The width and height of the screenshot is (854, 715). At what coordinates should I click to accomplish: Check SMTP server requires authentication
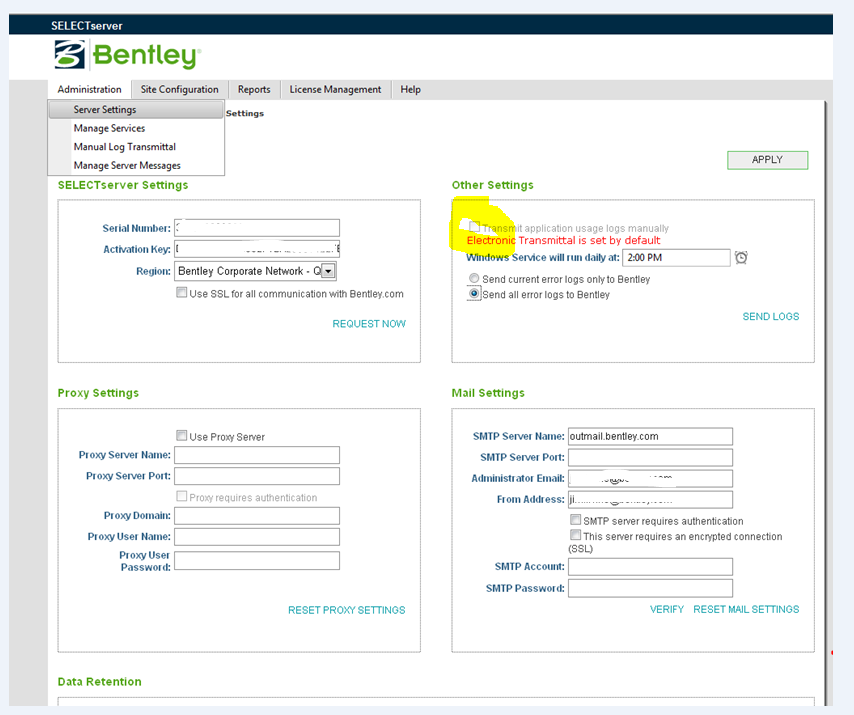click(x=575, y=520)
